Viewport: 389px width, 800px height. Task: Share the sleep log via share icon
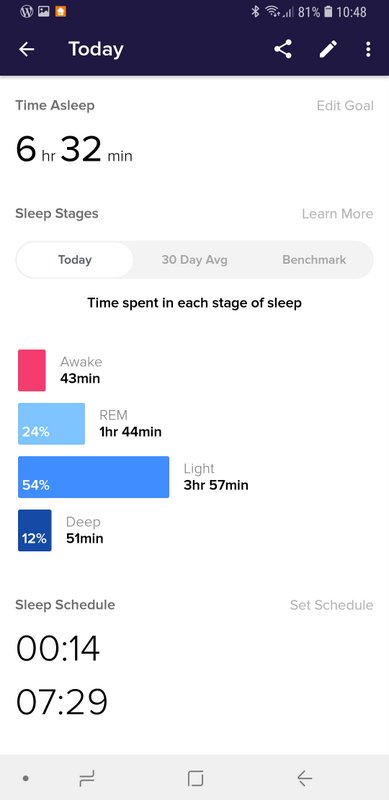pyautogui.click(x=283, y=49)
